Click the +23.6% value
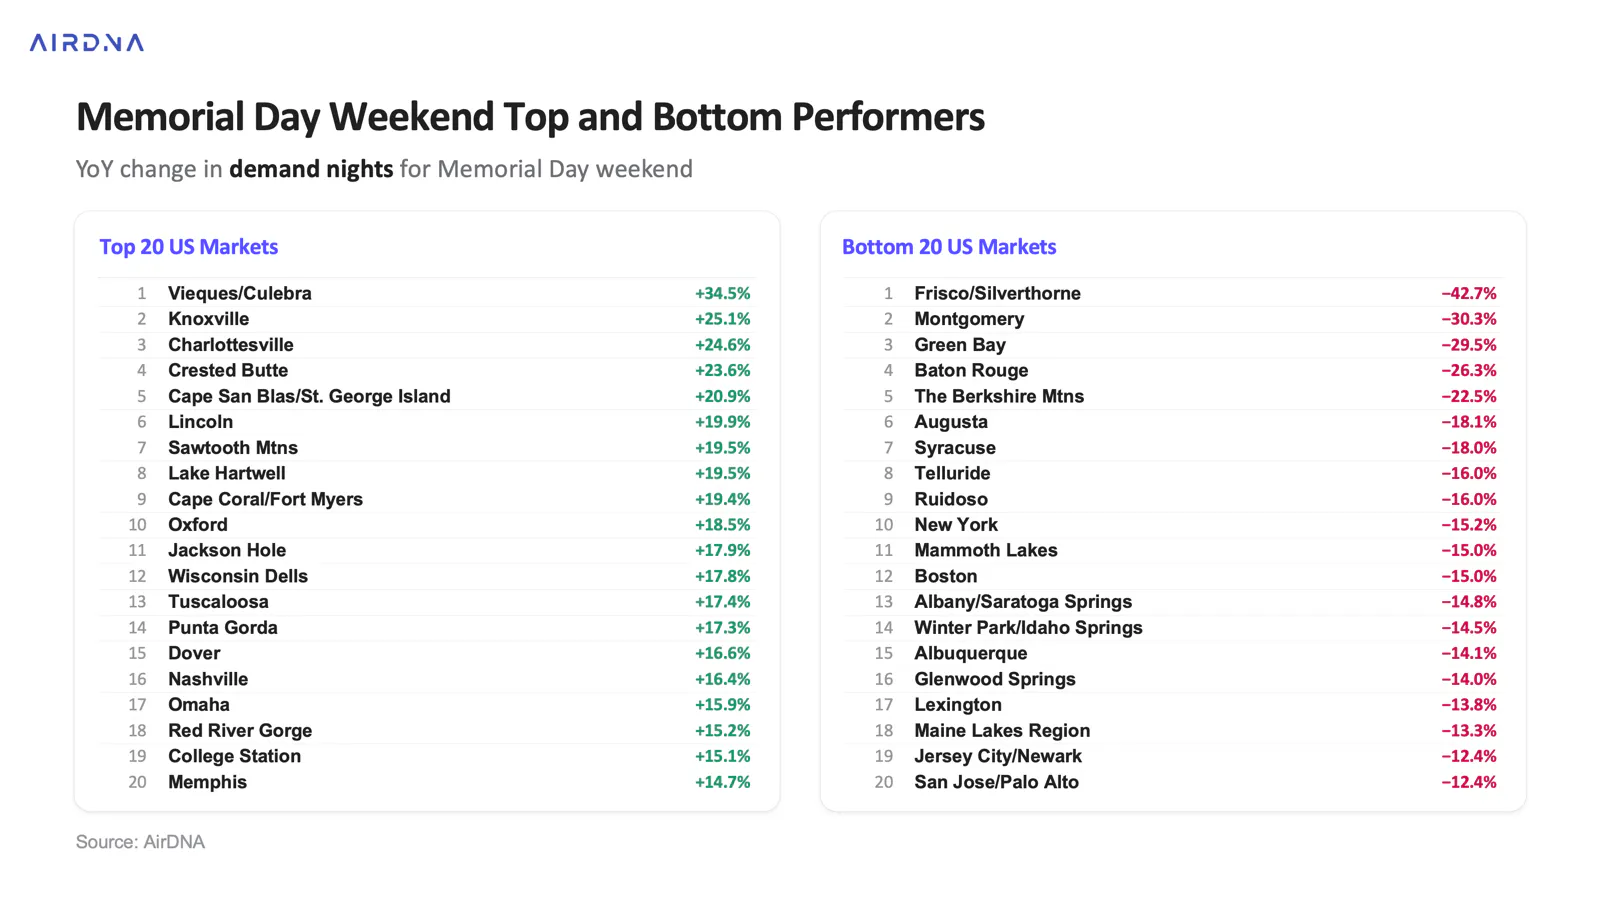This screenshot has height=900, width=1600. [723, 370]
